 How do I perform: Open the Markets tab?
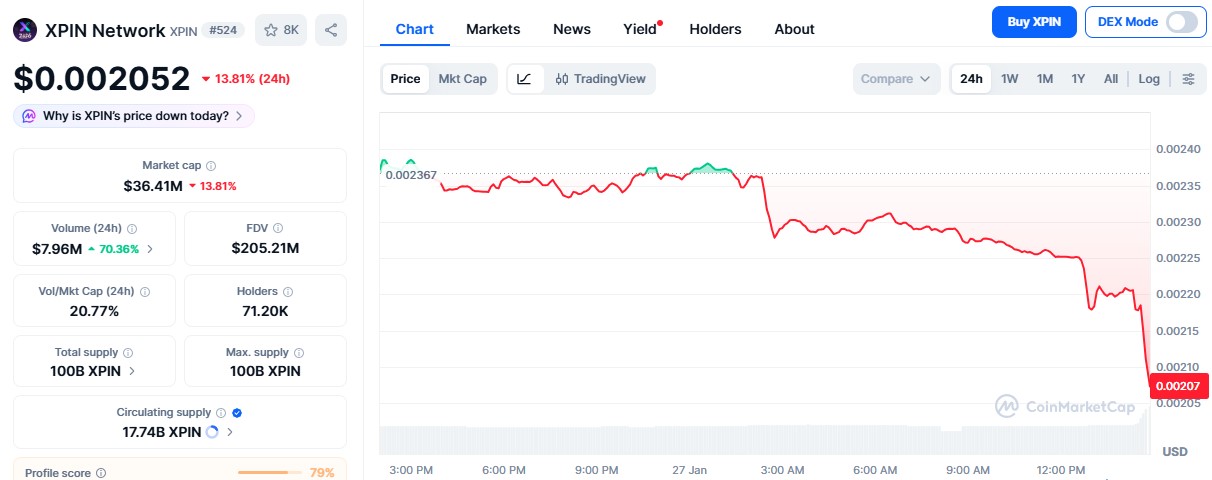(493, 29)
